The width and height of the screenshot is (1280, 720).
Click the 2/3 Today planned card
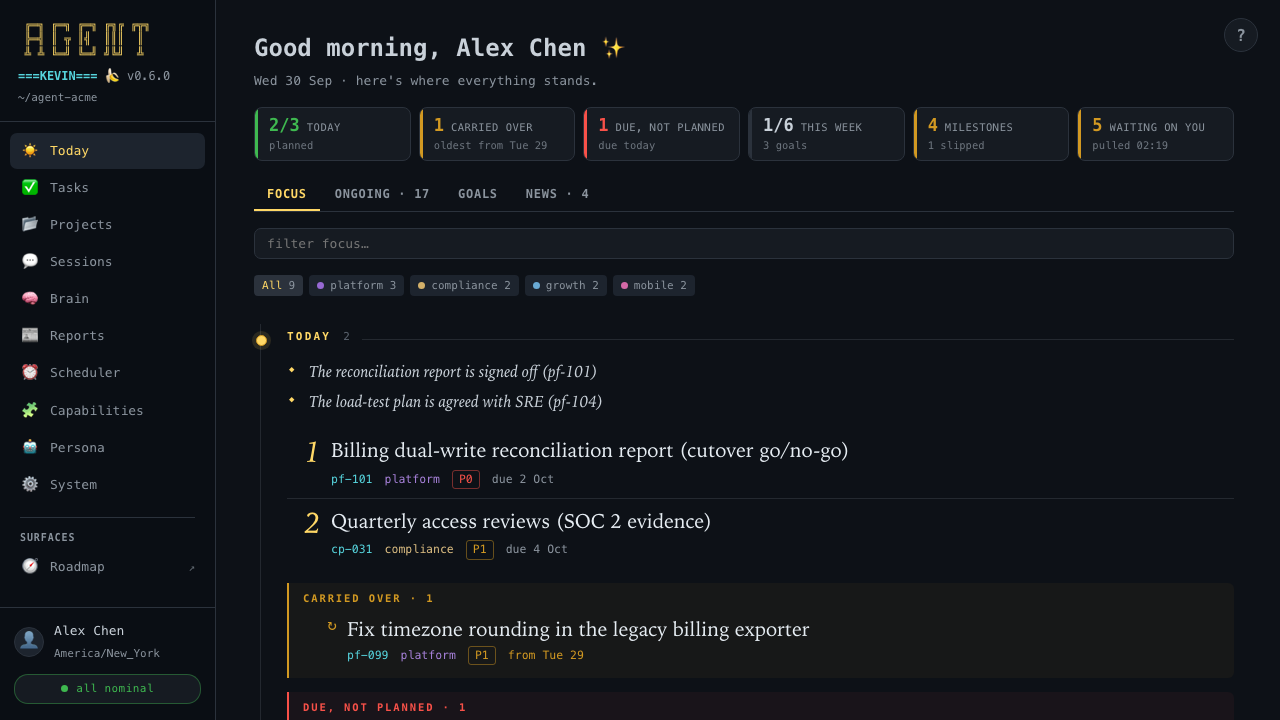pyautogui.click(x=332, y=134)
